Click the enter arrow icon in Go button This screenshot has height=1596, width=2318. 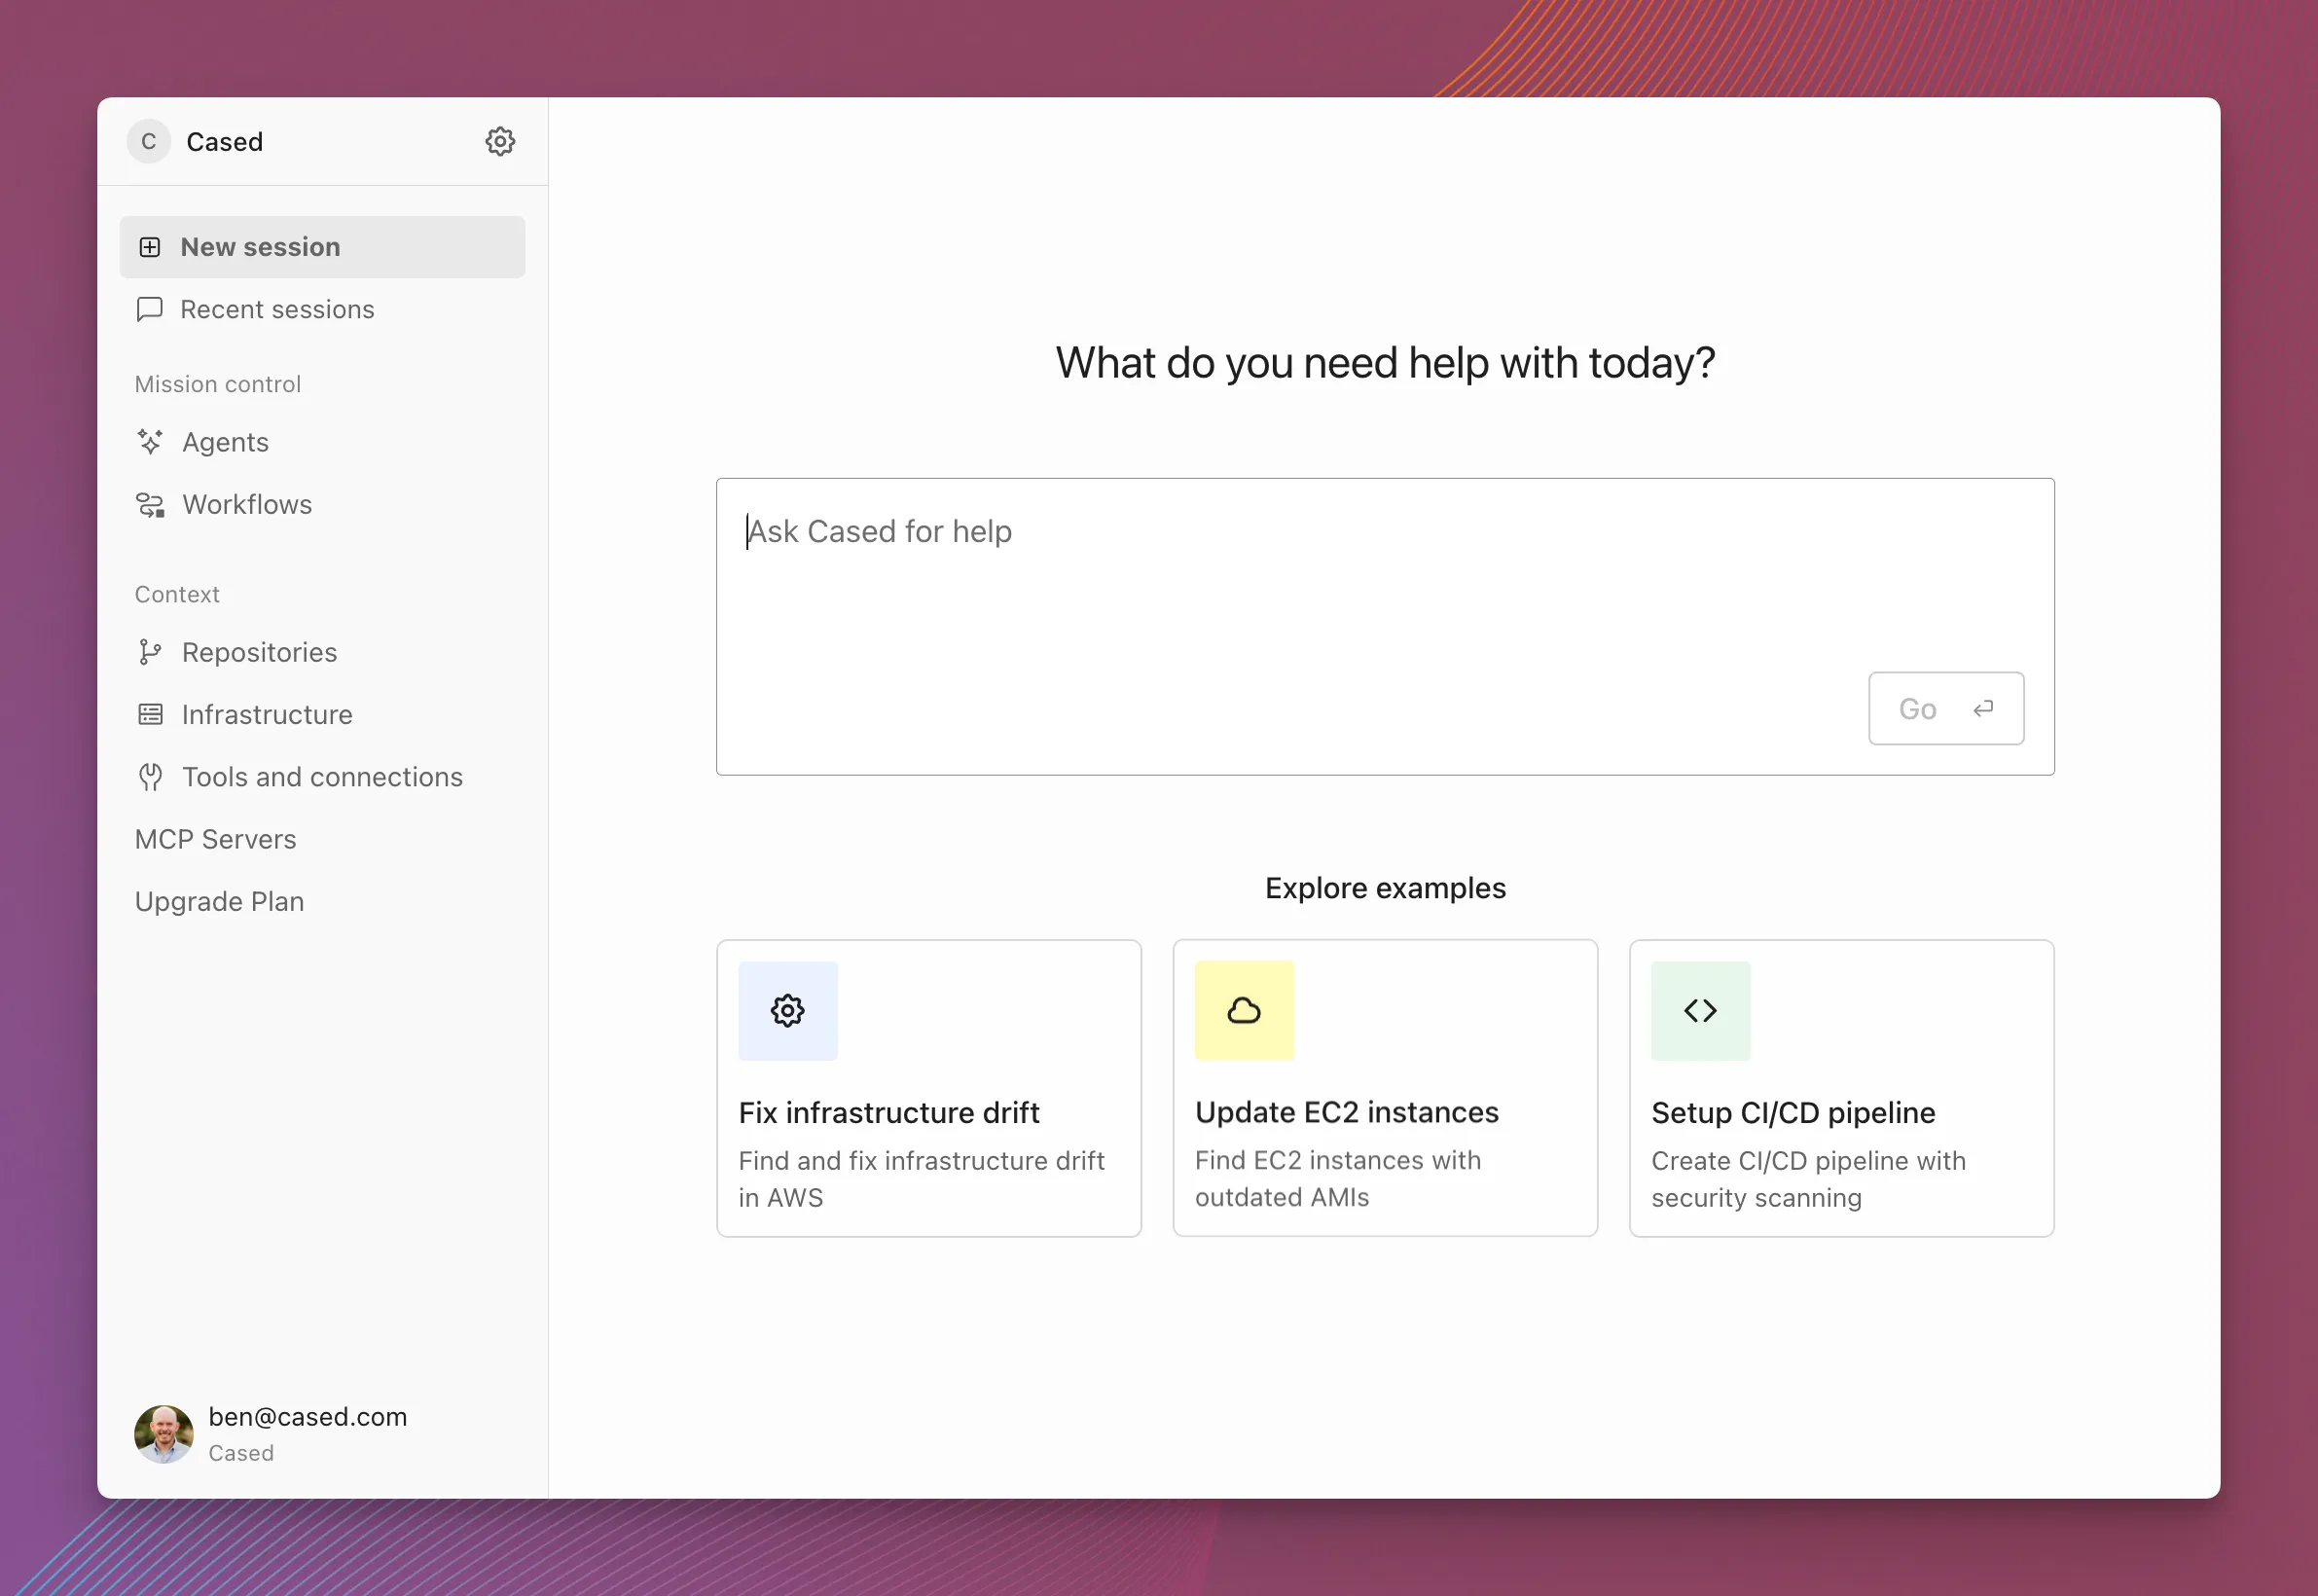tap(1983, 709)
